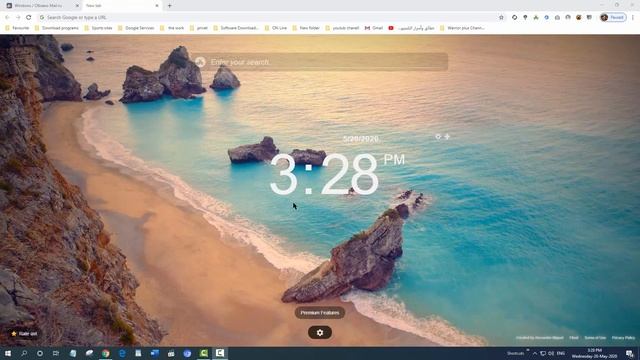
Task: Reload the page with the refresh button
Action: (x=29, y=18)
